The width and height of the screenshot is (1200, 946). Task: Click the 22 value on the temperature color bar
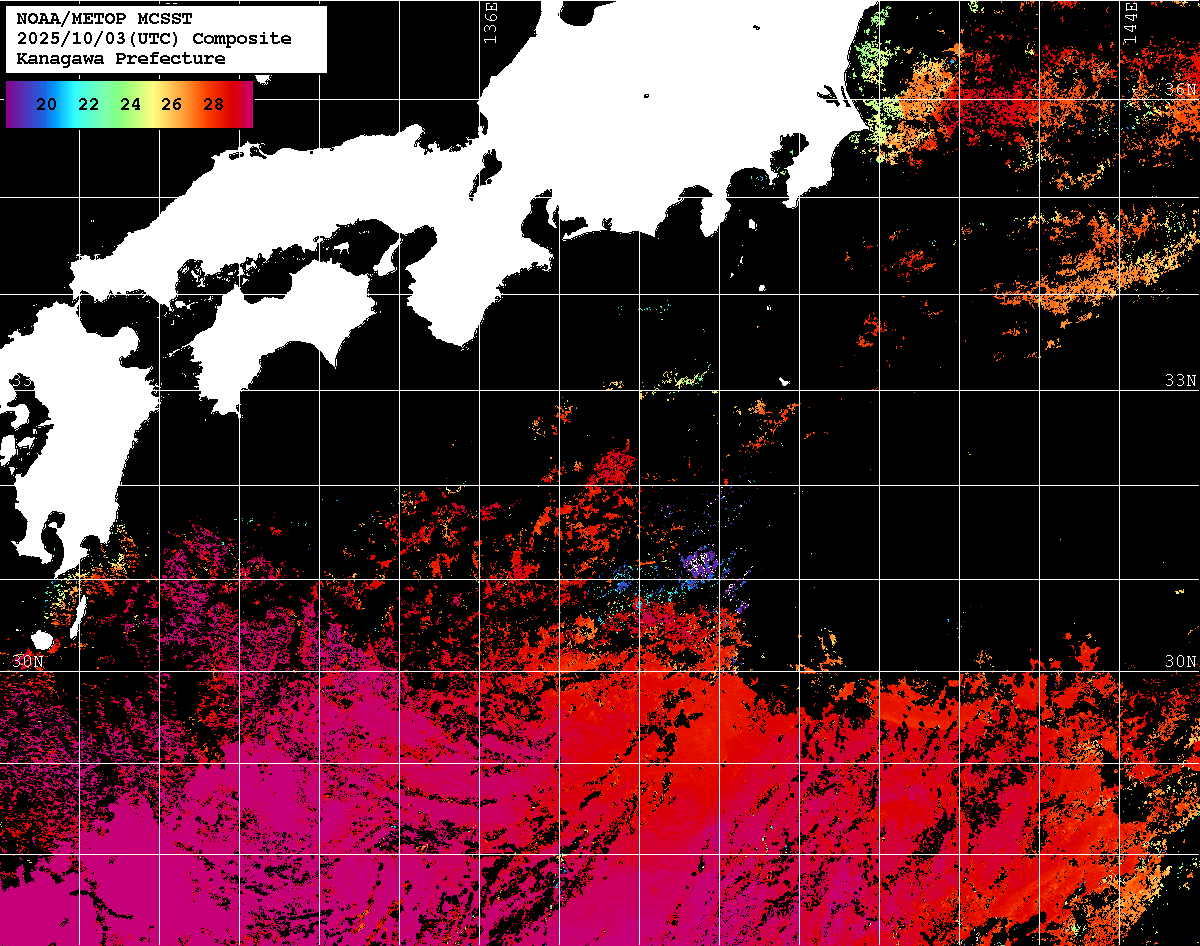88,104
